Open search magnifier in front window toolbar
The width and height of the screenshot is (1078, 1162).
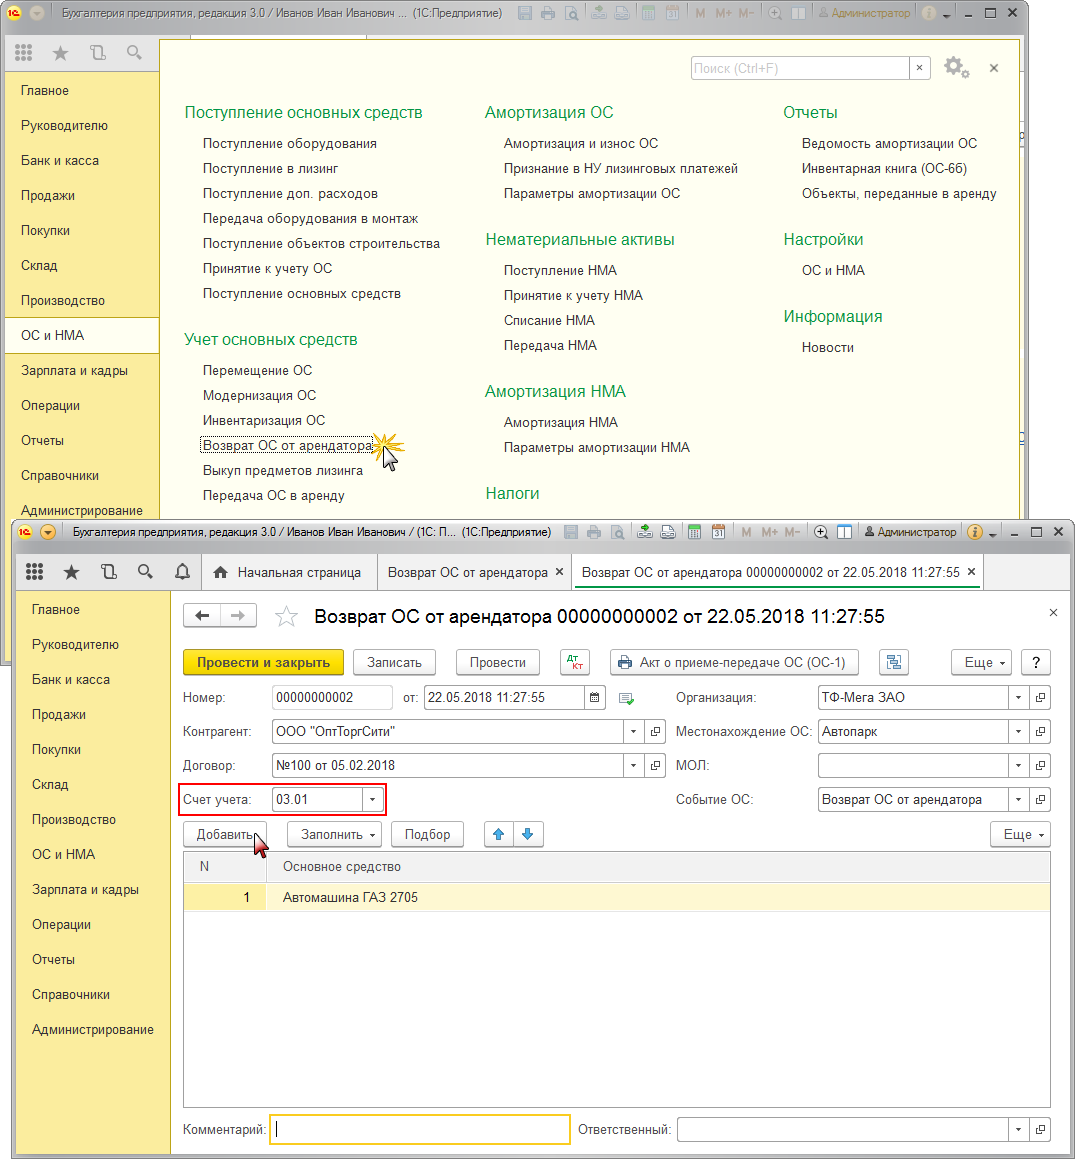tap(145, 572)
